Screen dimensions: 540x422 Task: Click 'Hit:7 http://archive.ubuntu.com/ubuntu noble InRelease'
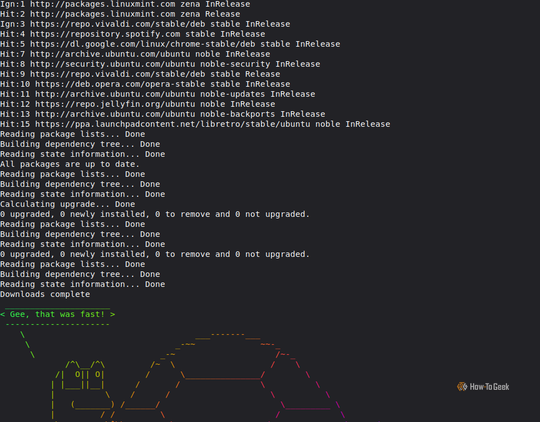(x=135, y=54)
